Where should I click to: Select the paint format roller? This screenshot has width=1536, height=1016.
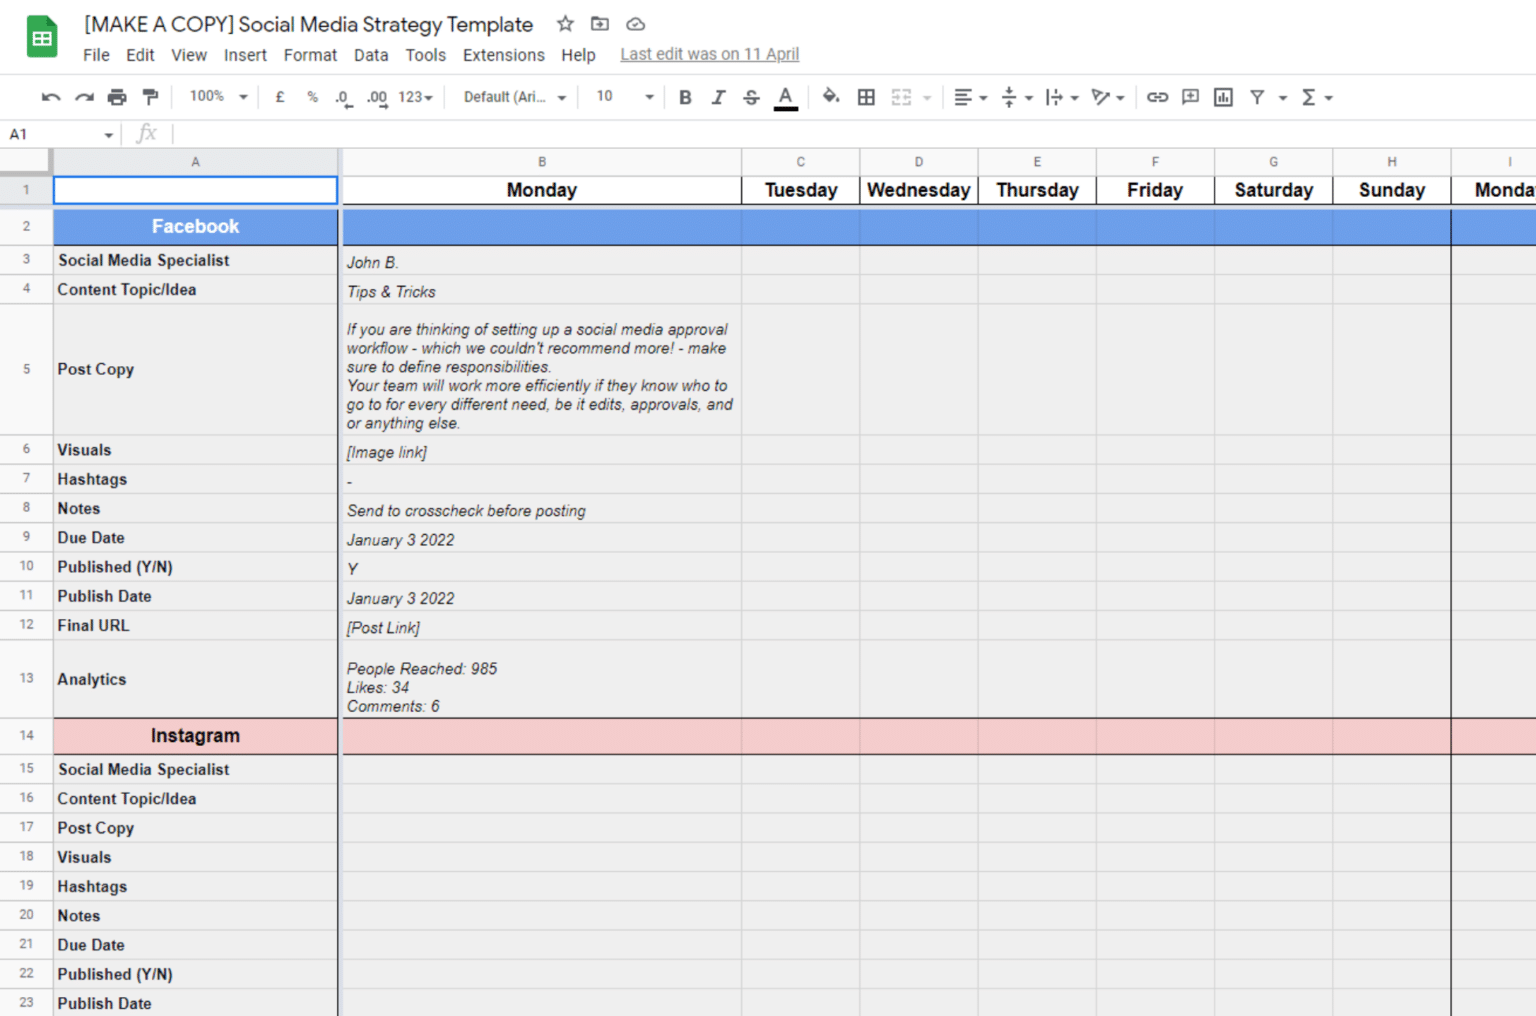[x=150, y=97]
